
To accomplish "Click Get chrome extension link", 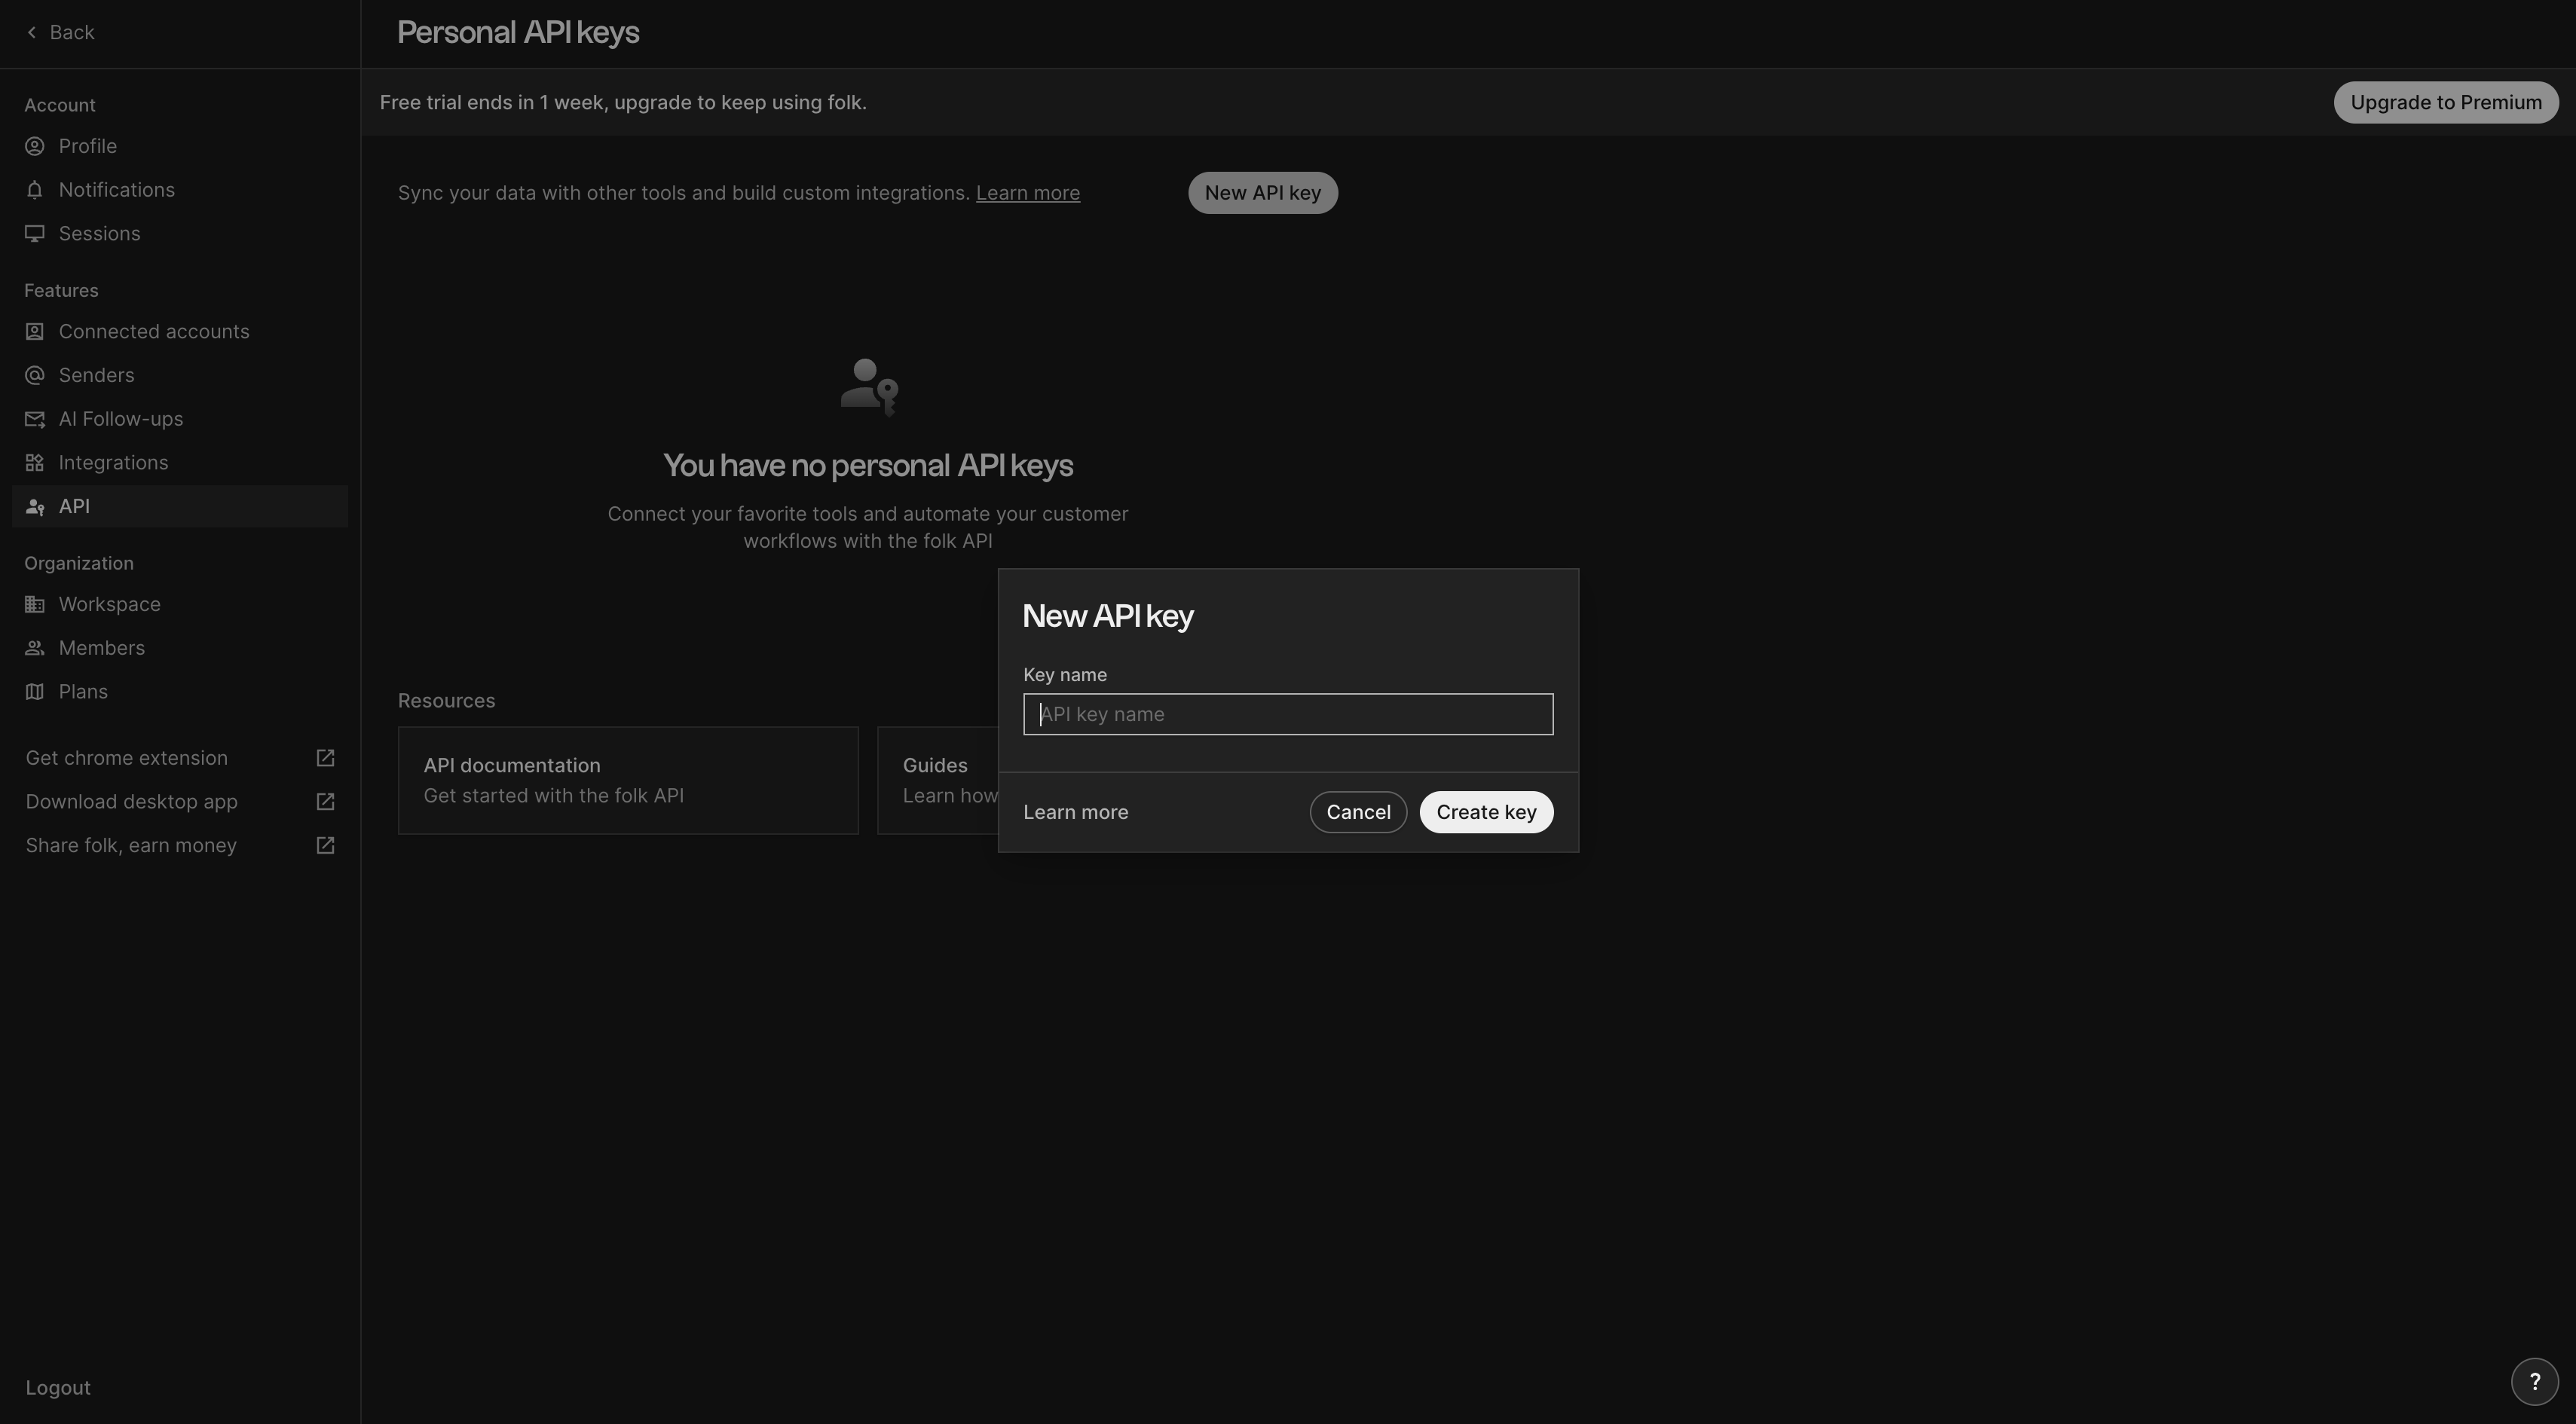I will [180, 758].
